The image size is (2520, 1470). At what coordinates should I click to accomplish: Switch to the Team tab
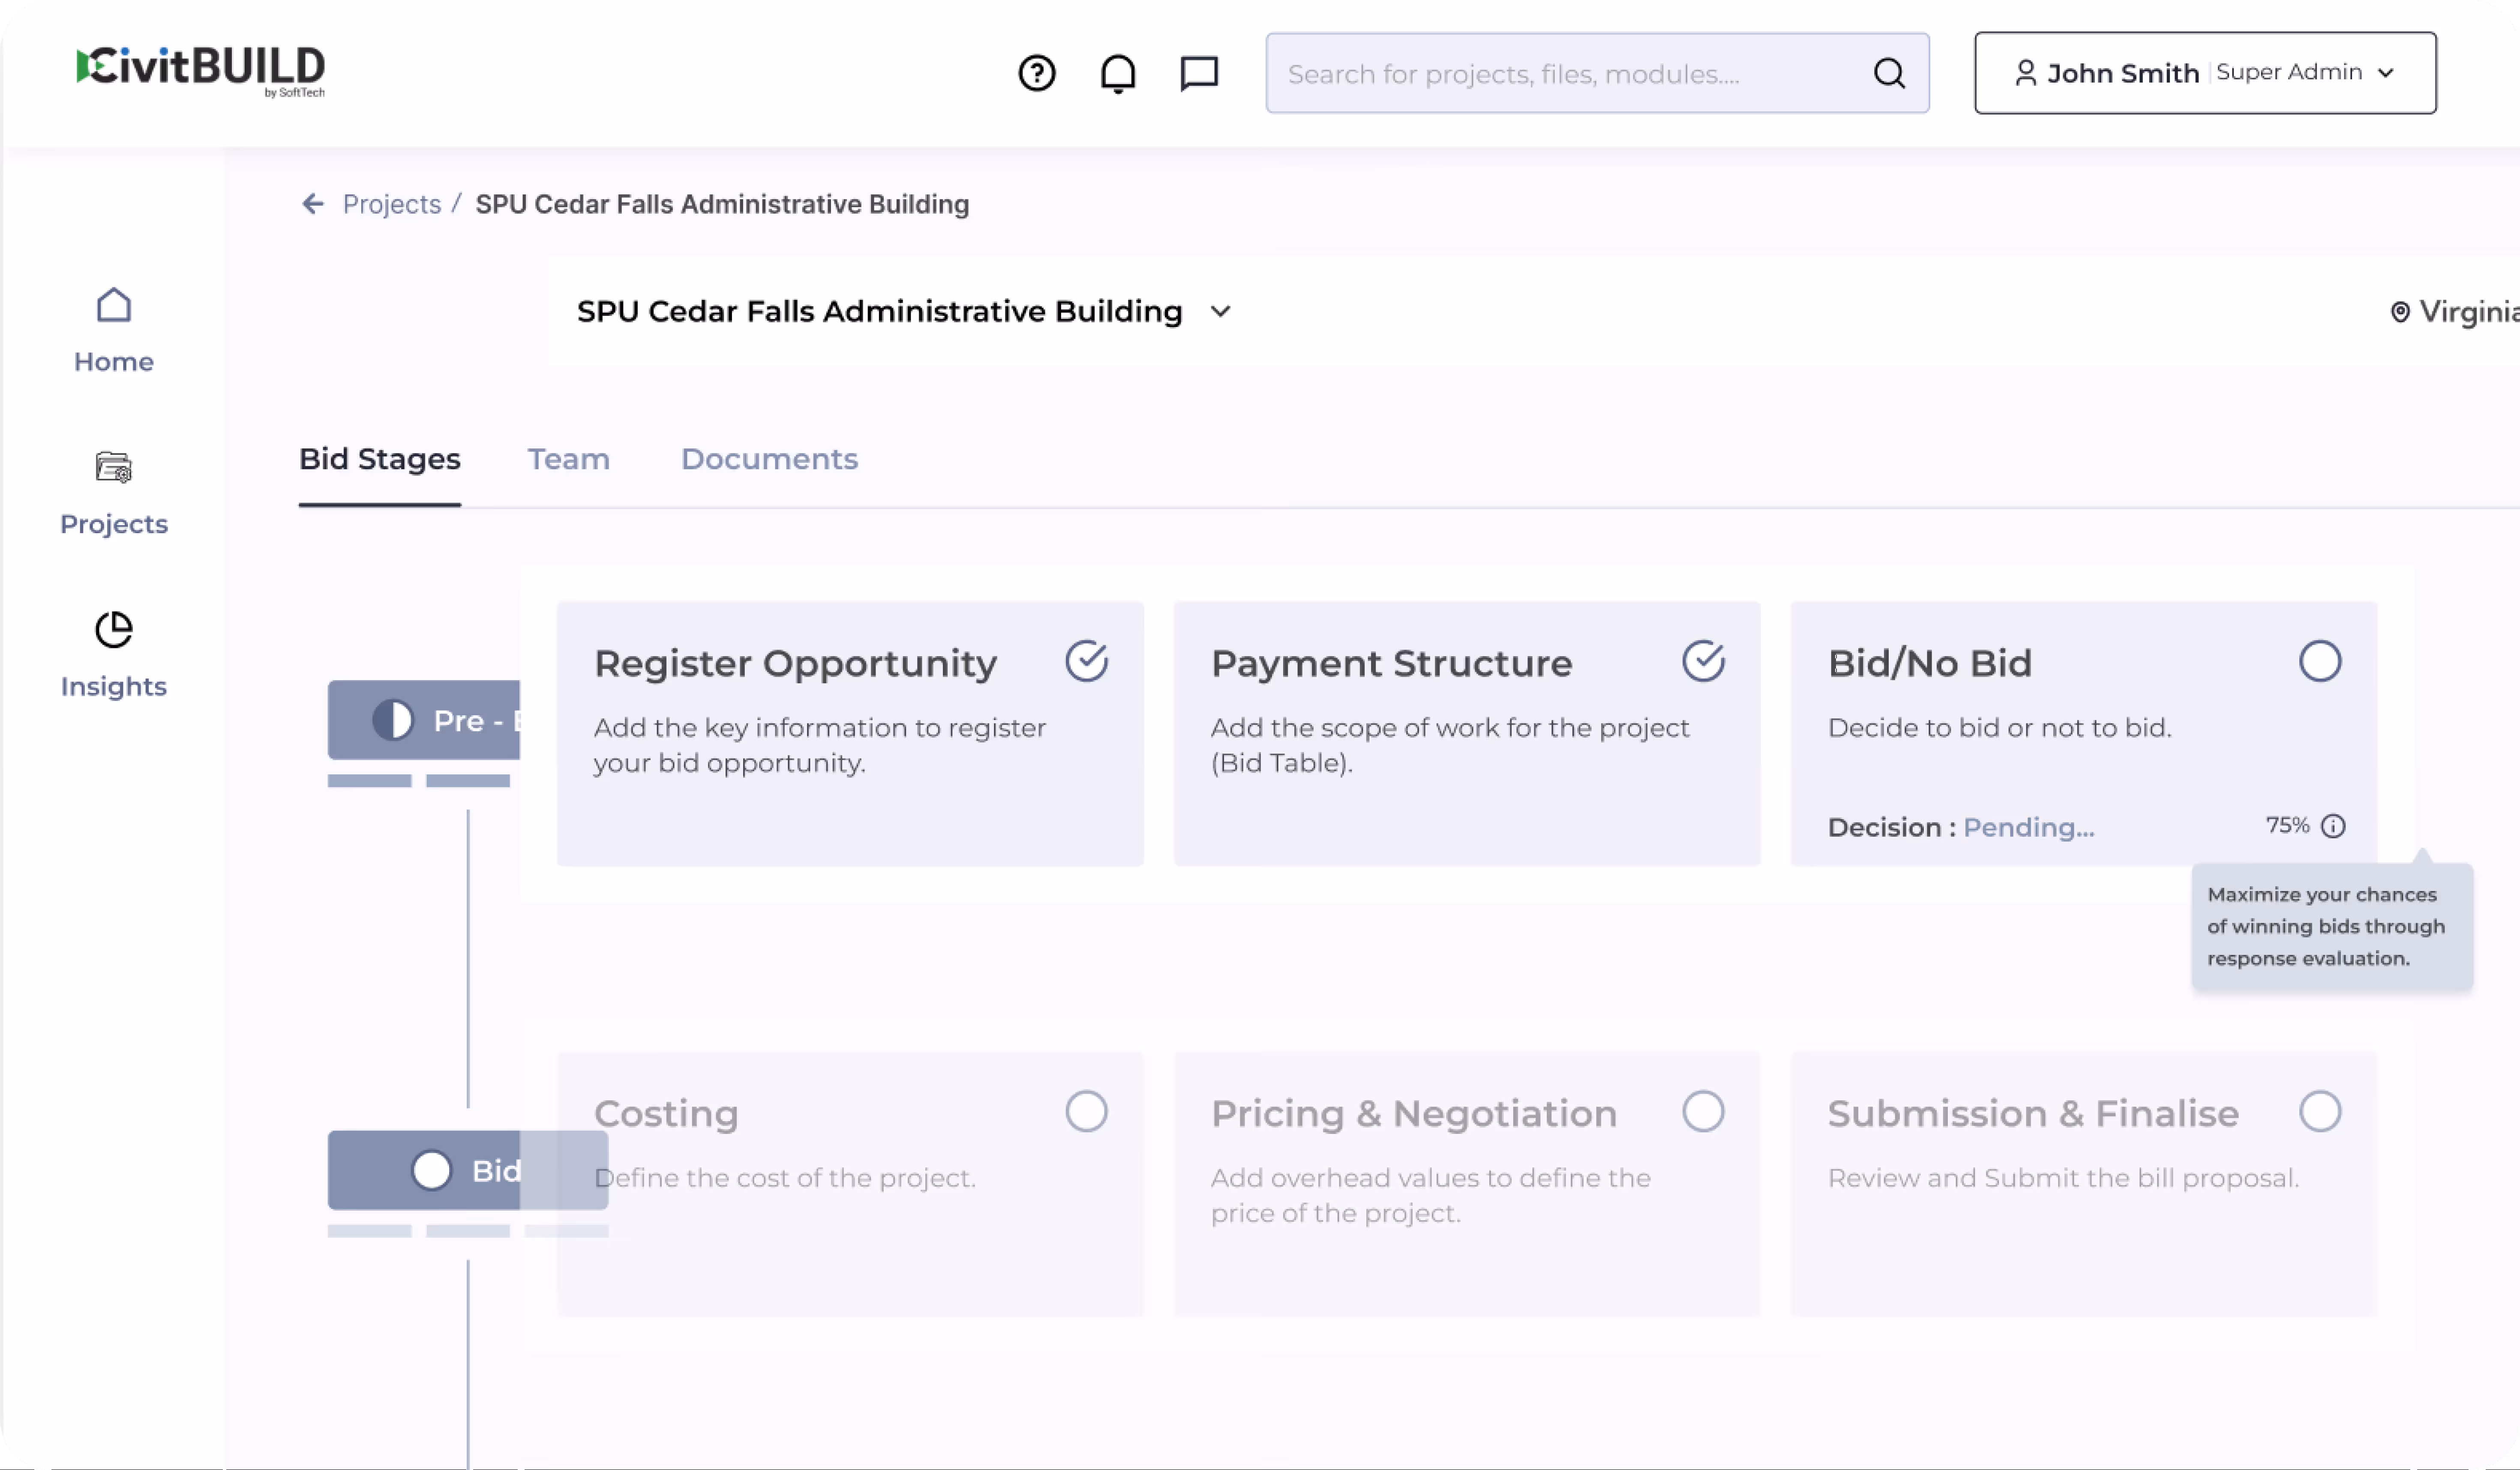coord(568,459)
